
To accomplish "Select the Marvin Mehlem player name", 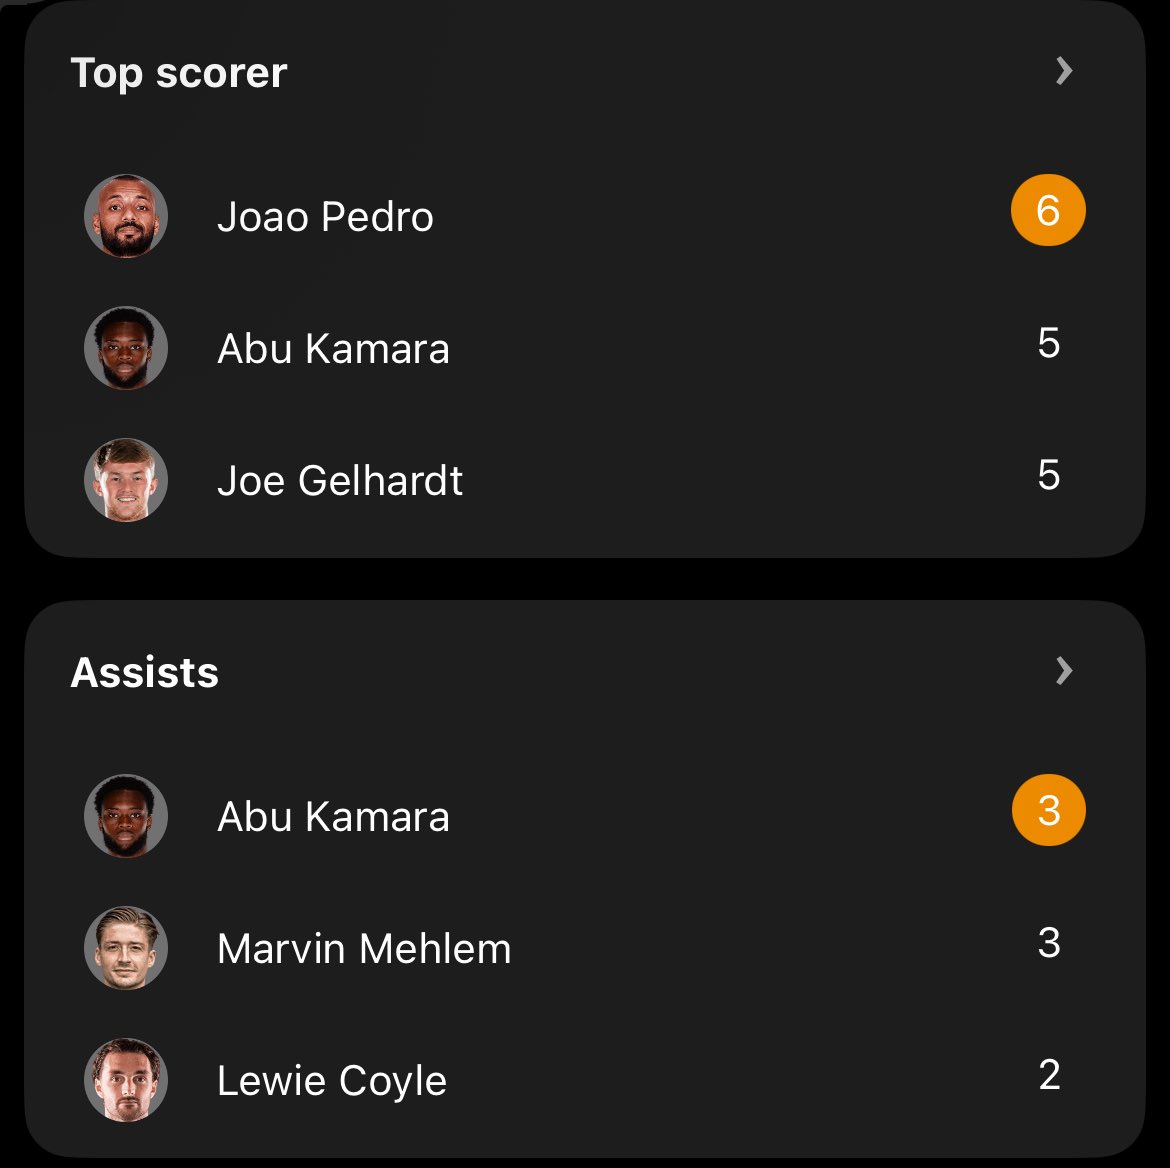I will (x=364, y=949).
